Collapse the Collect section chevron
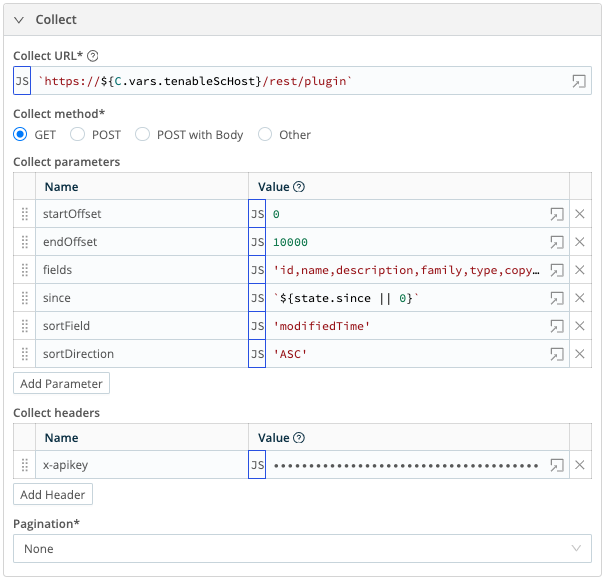Image resolution: width=605 pixels, height=581 pixels. 19,20
